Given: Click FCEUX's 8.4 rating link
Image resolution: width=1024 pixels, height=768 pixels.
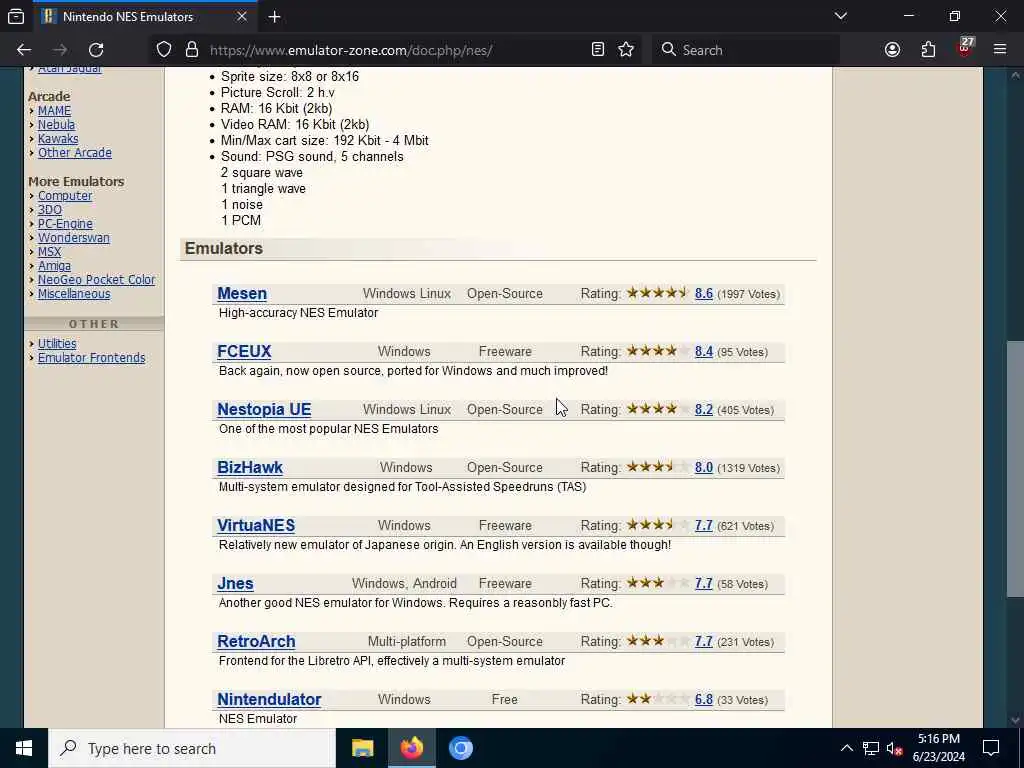Looking at the screenshot, I should 703,351.
